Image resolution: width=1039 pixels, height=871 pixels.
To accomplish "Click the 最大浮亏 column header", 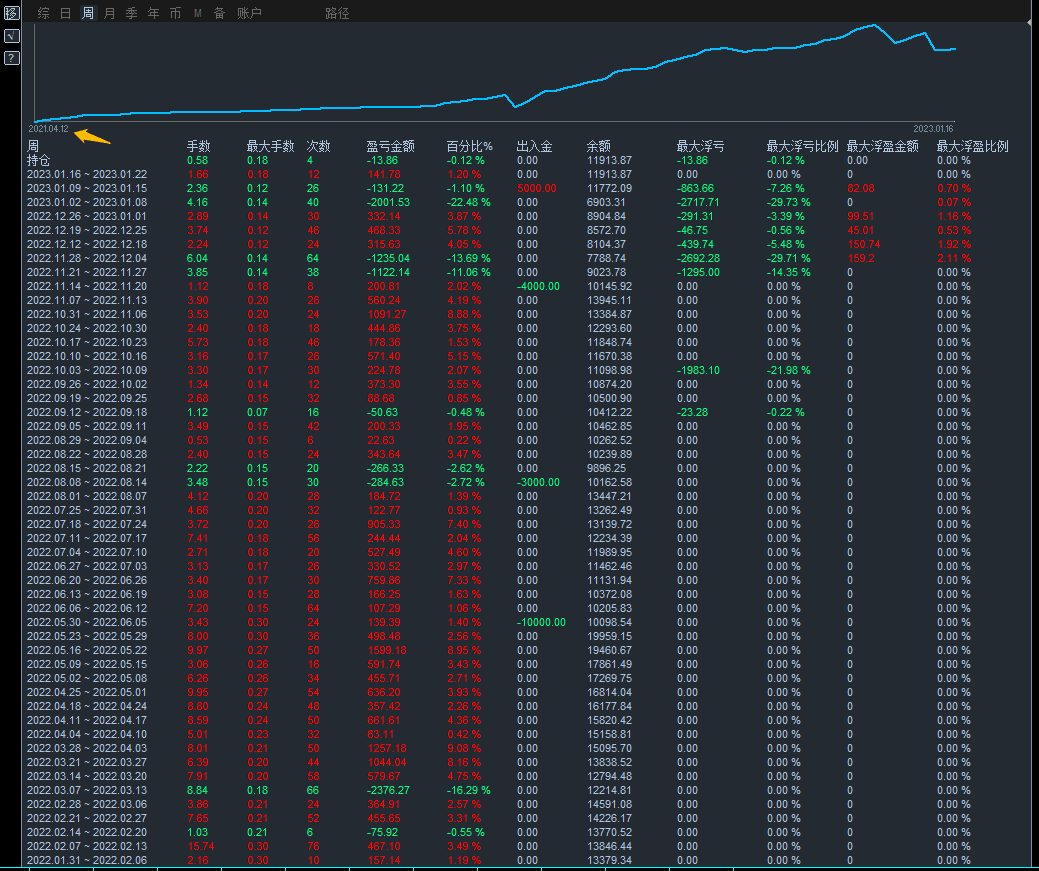I will click(700, 146).
